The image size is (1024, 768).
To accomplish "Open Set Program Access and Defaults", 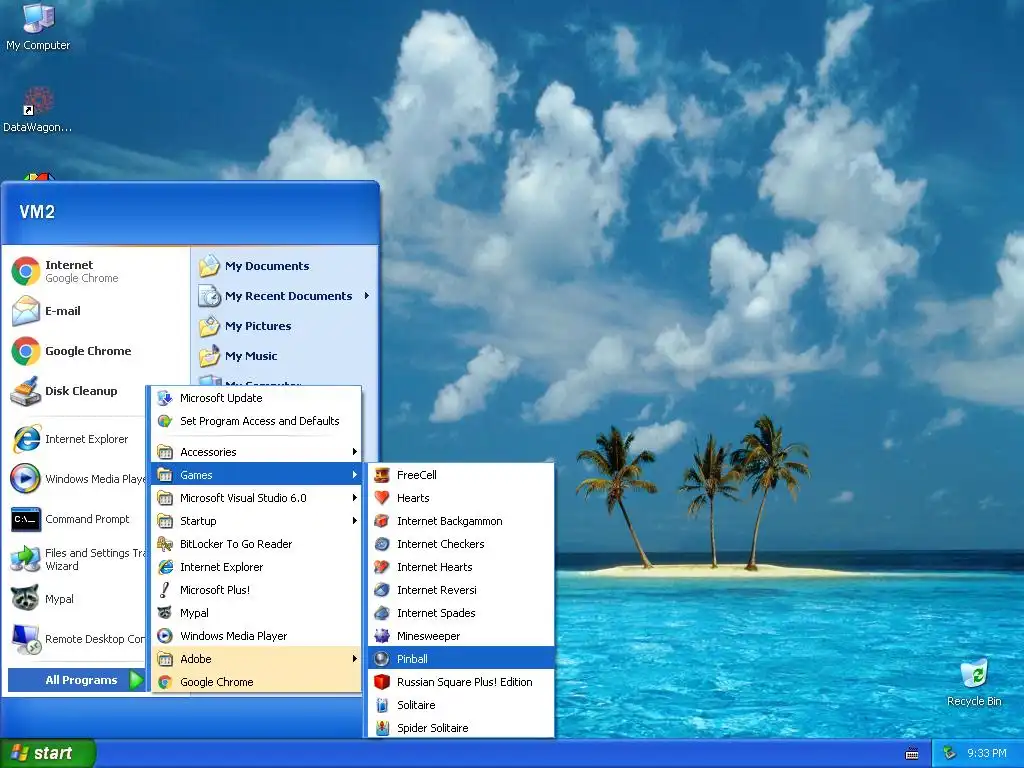I will (257, 421).
